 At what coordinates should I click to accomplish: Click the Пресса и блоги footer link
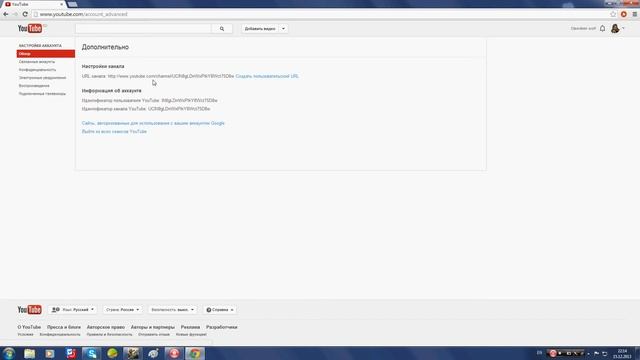point(64,327)
